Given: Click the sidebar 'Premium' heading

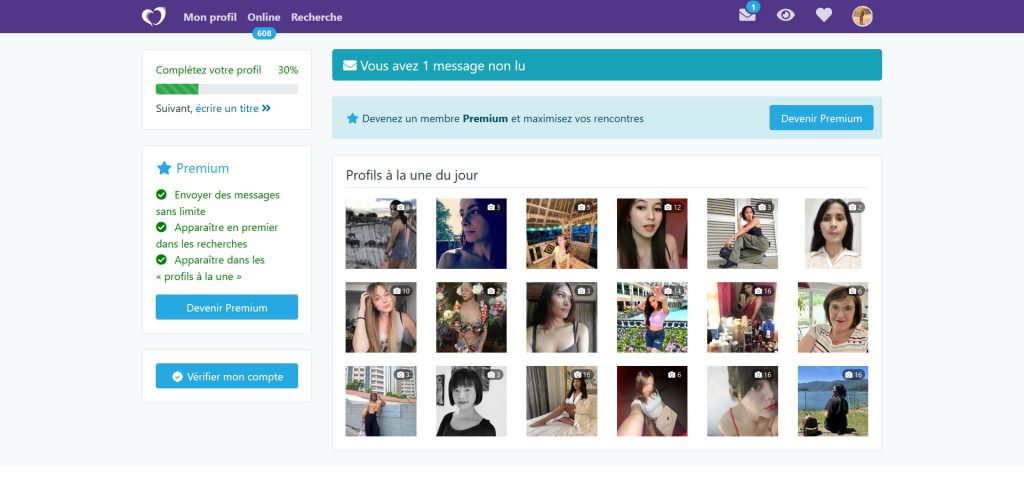Looking at the screenshot, I should tap(202, 168).
